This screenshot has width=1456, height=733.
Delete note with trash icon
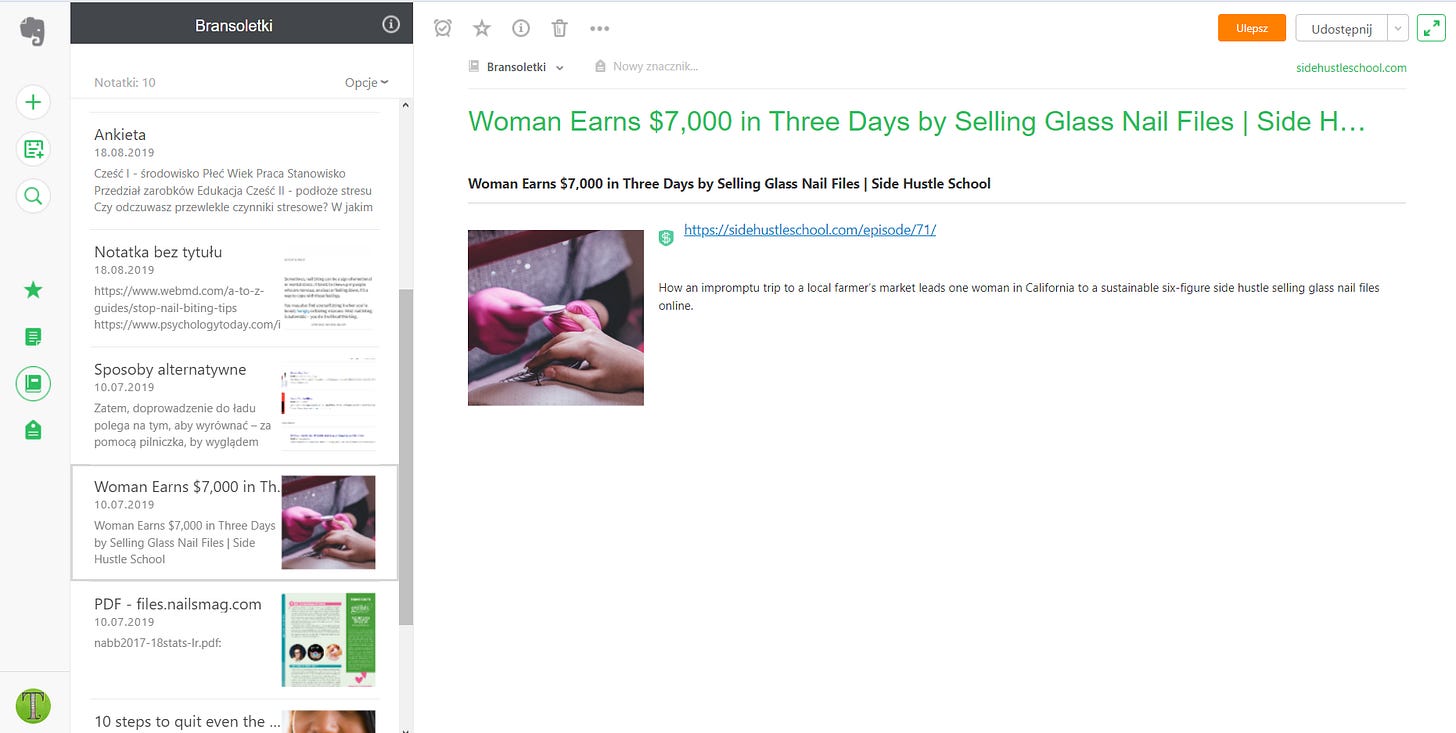(x=560, y=28)
